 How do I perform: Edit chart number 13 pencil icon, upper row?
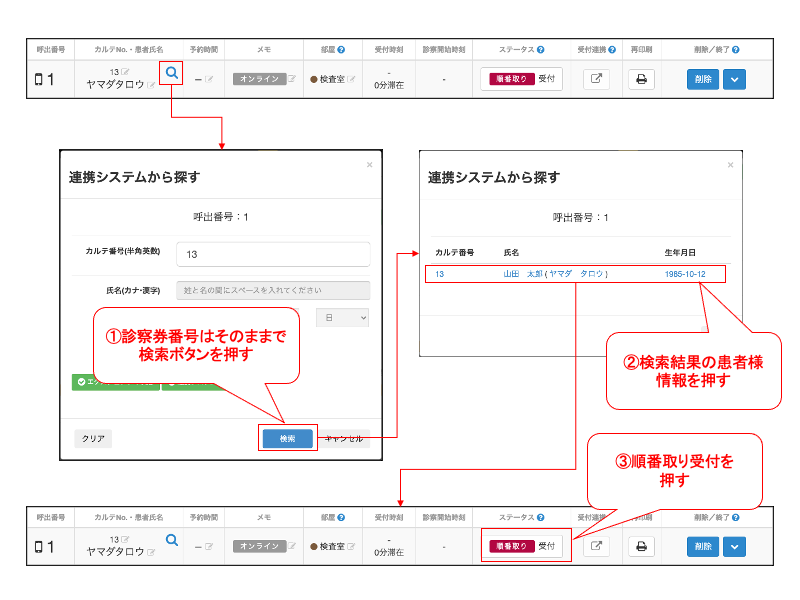[x=125, y=72]
